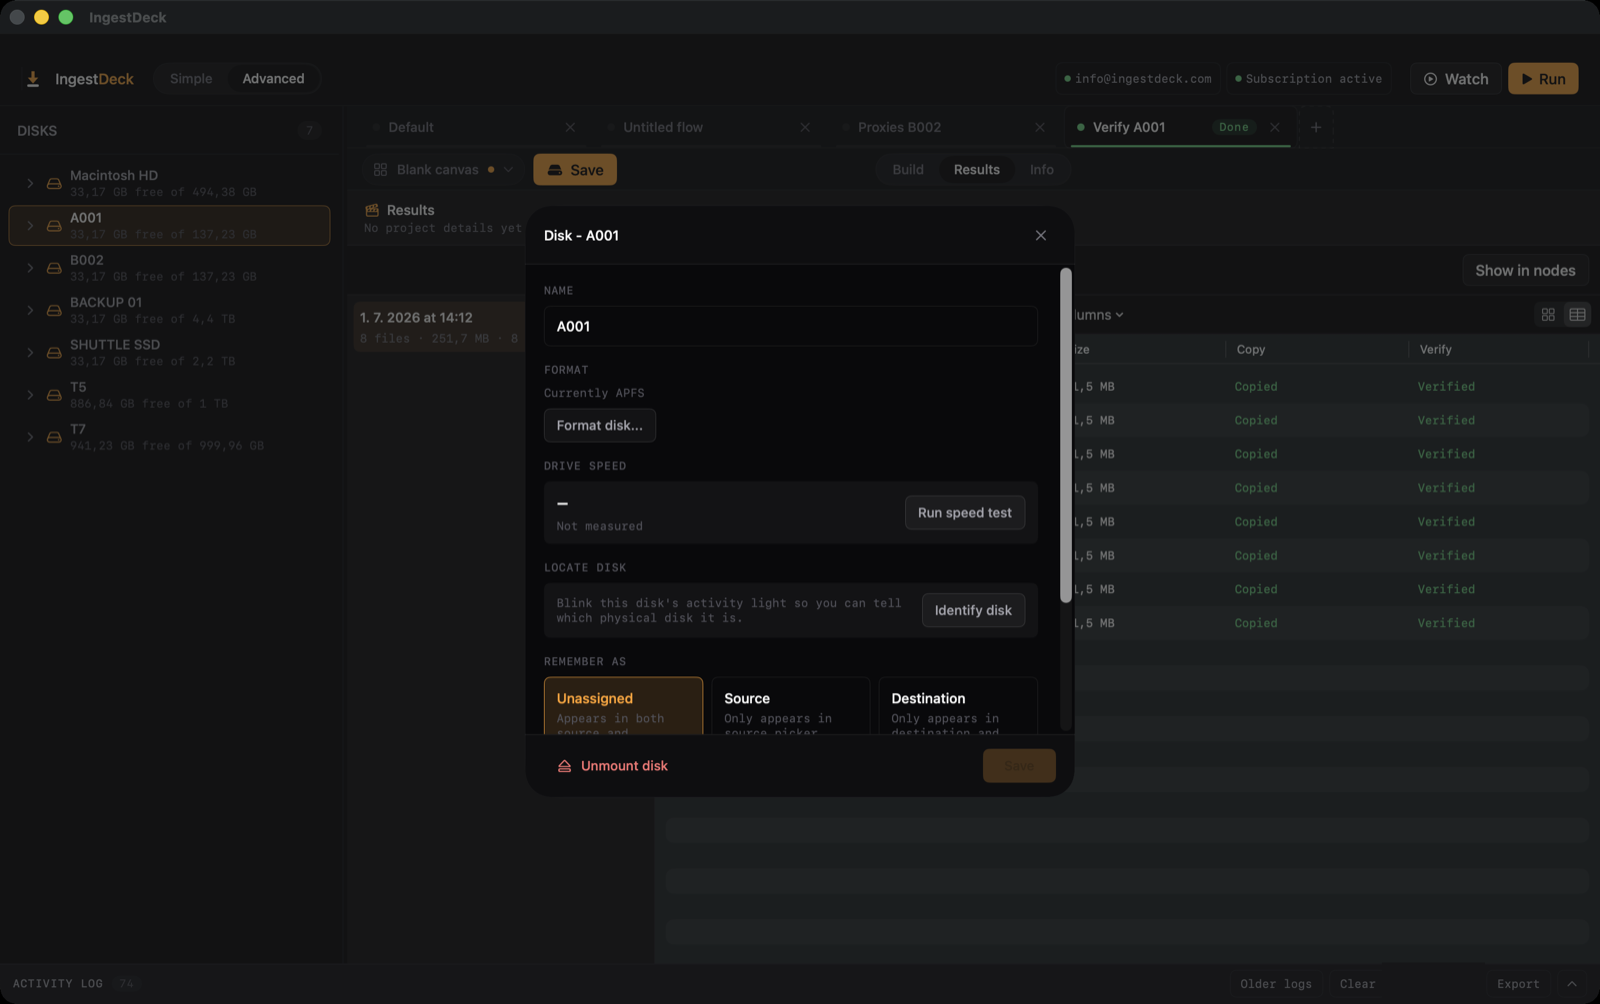
Task: Switch to the Results view
Action: (977, 170)
